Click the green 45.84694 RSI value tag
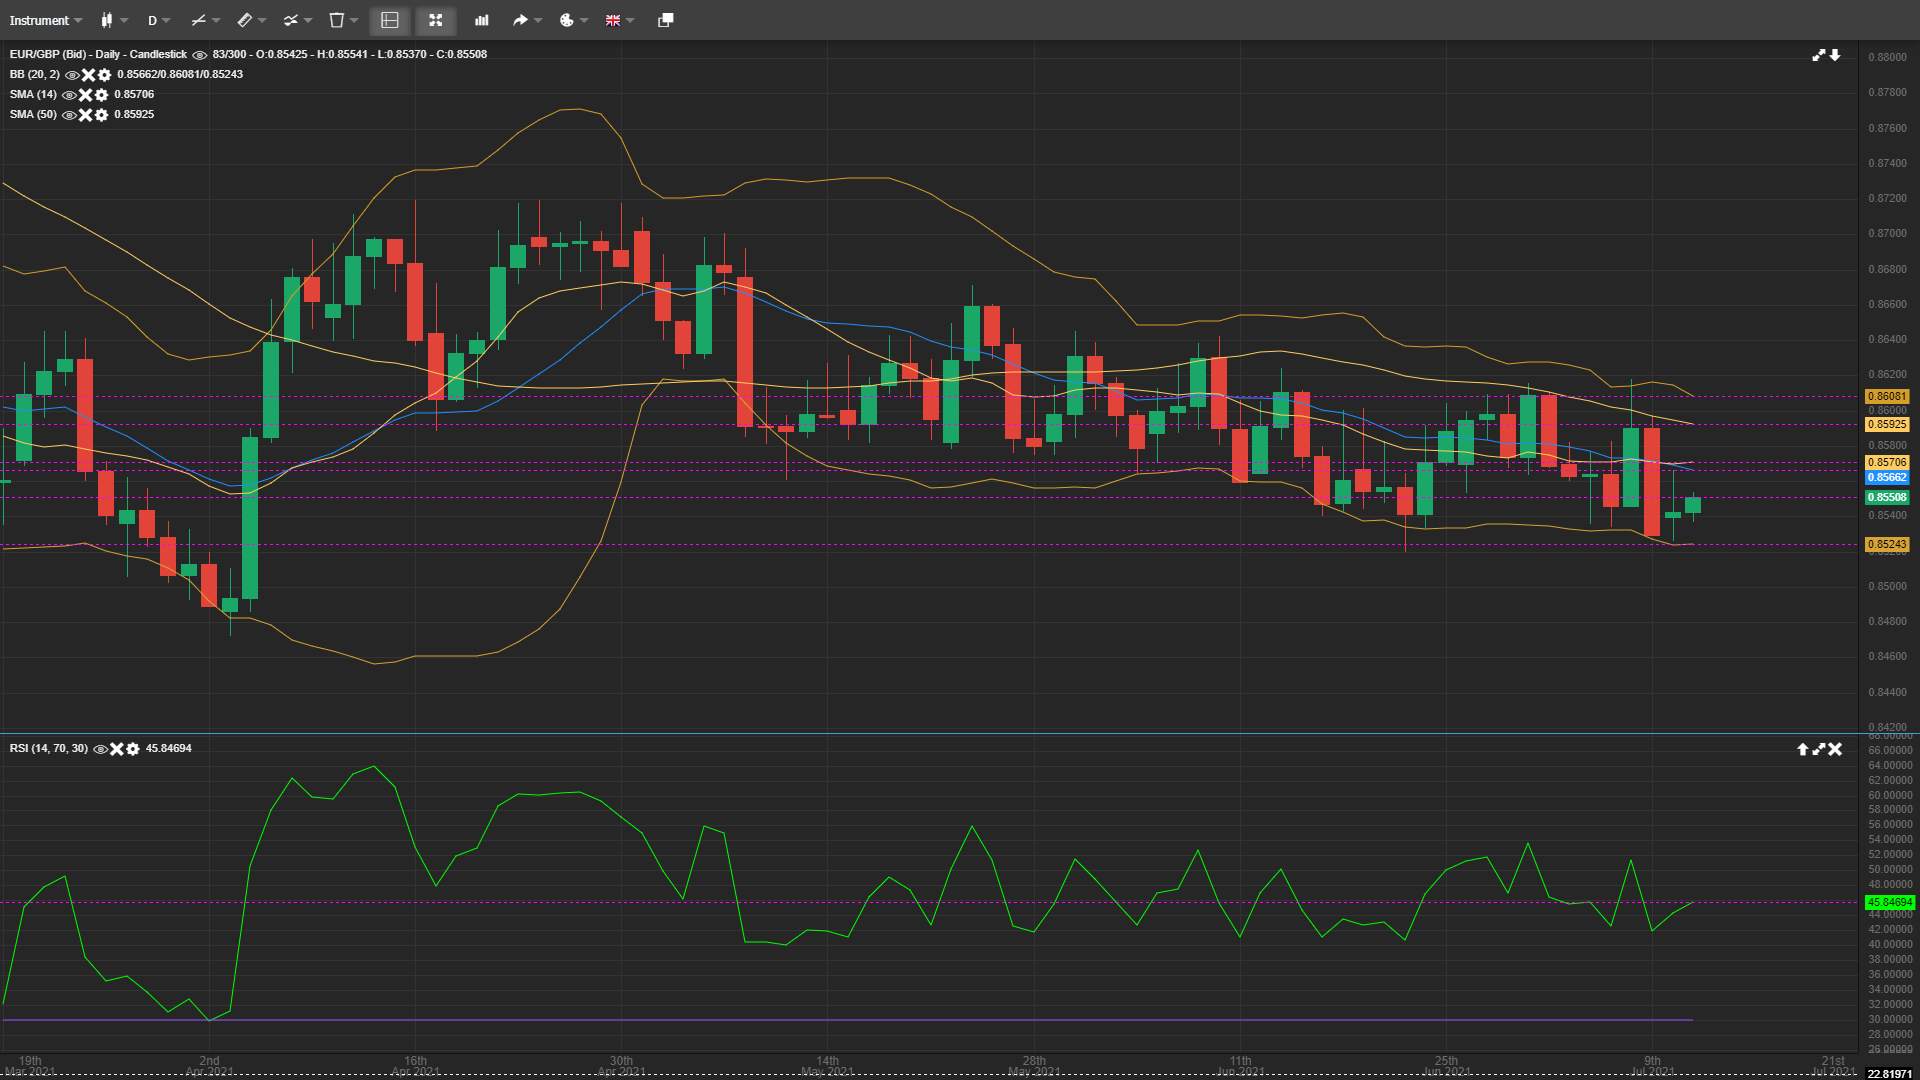 (1890, 903)
